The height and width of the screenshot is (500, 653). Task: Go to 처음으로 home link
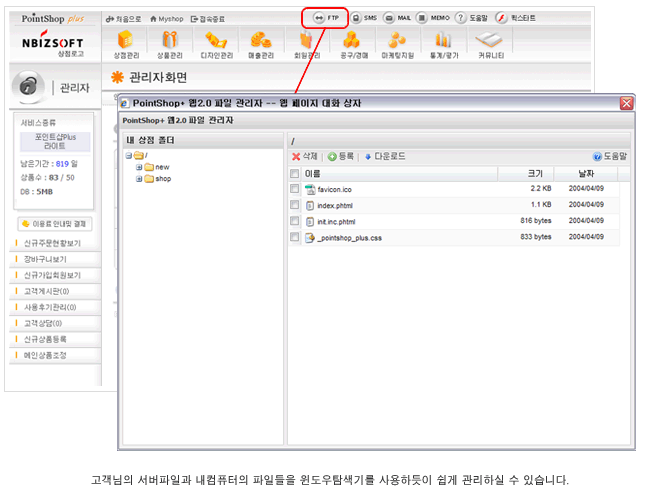(x=123, y=19)
